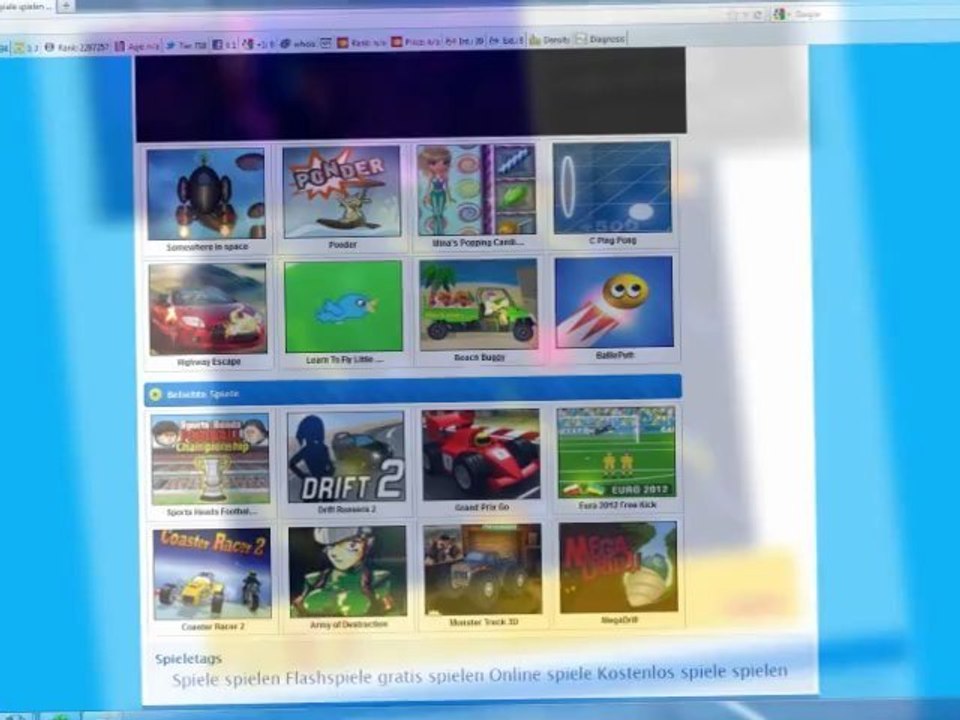Open a new browser tab with the plus button

[x=66, y=6]
